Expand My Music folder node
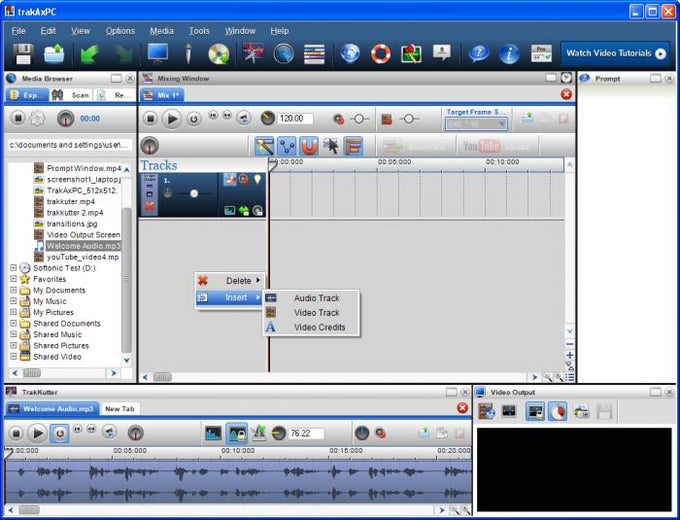The image size is (680, 520). (13, 301)
